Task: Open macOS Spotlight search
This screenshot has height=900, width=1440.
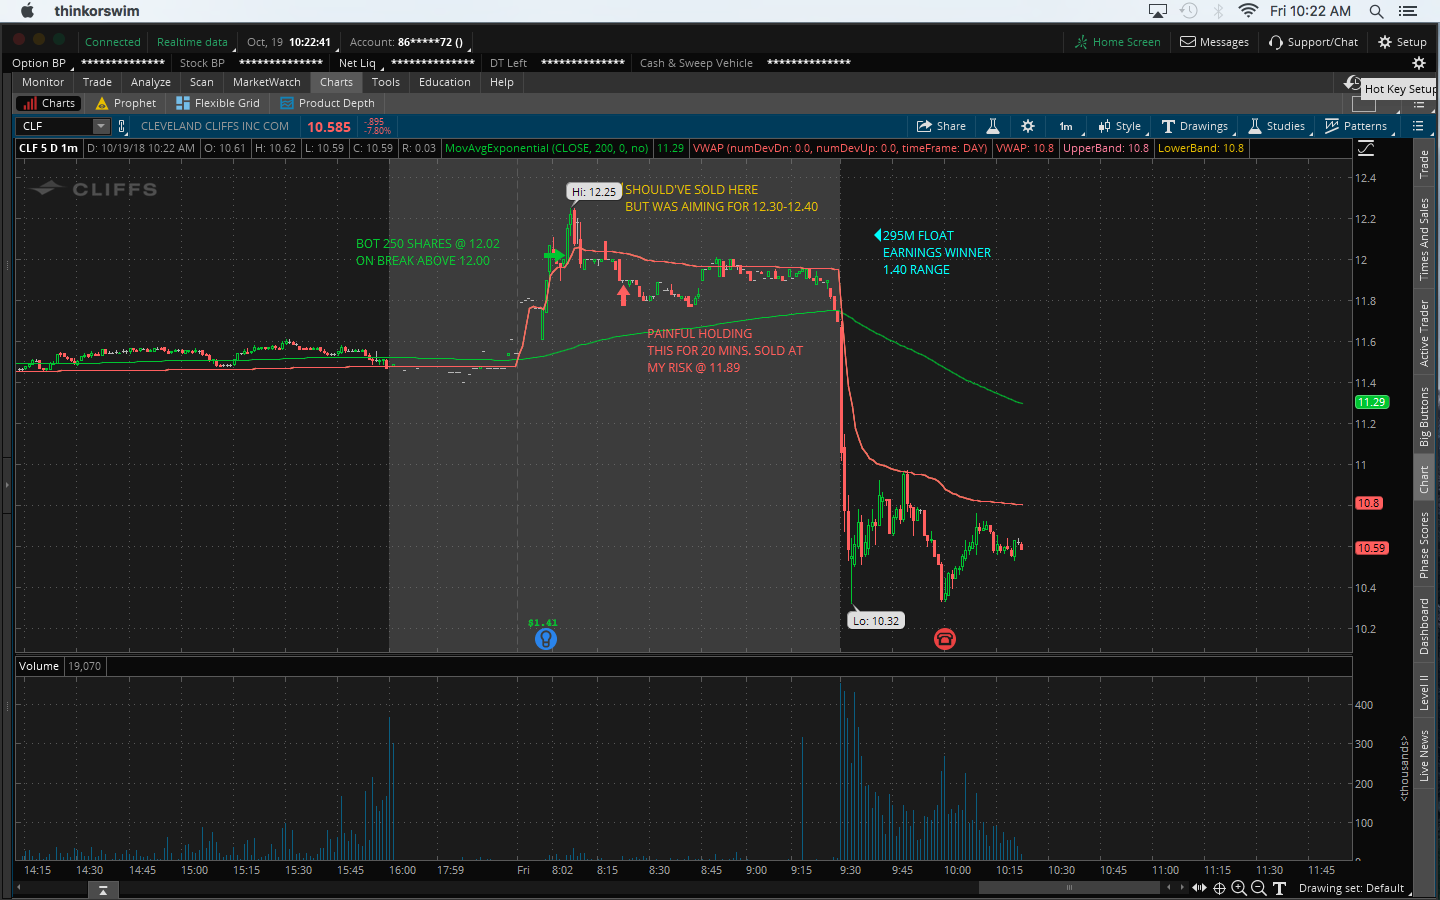Action: coord(1376,11)
